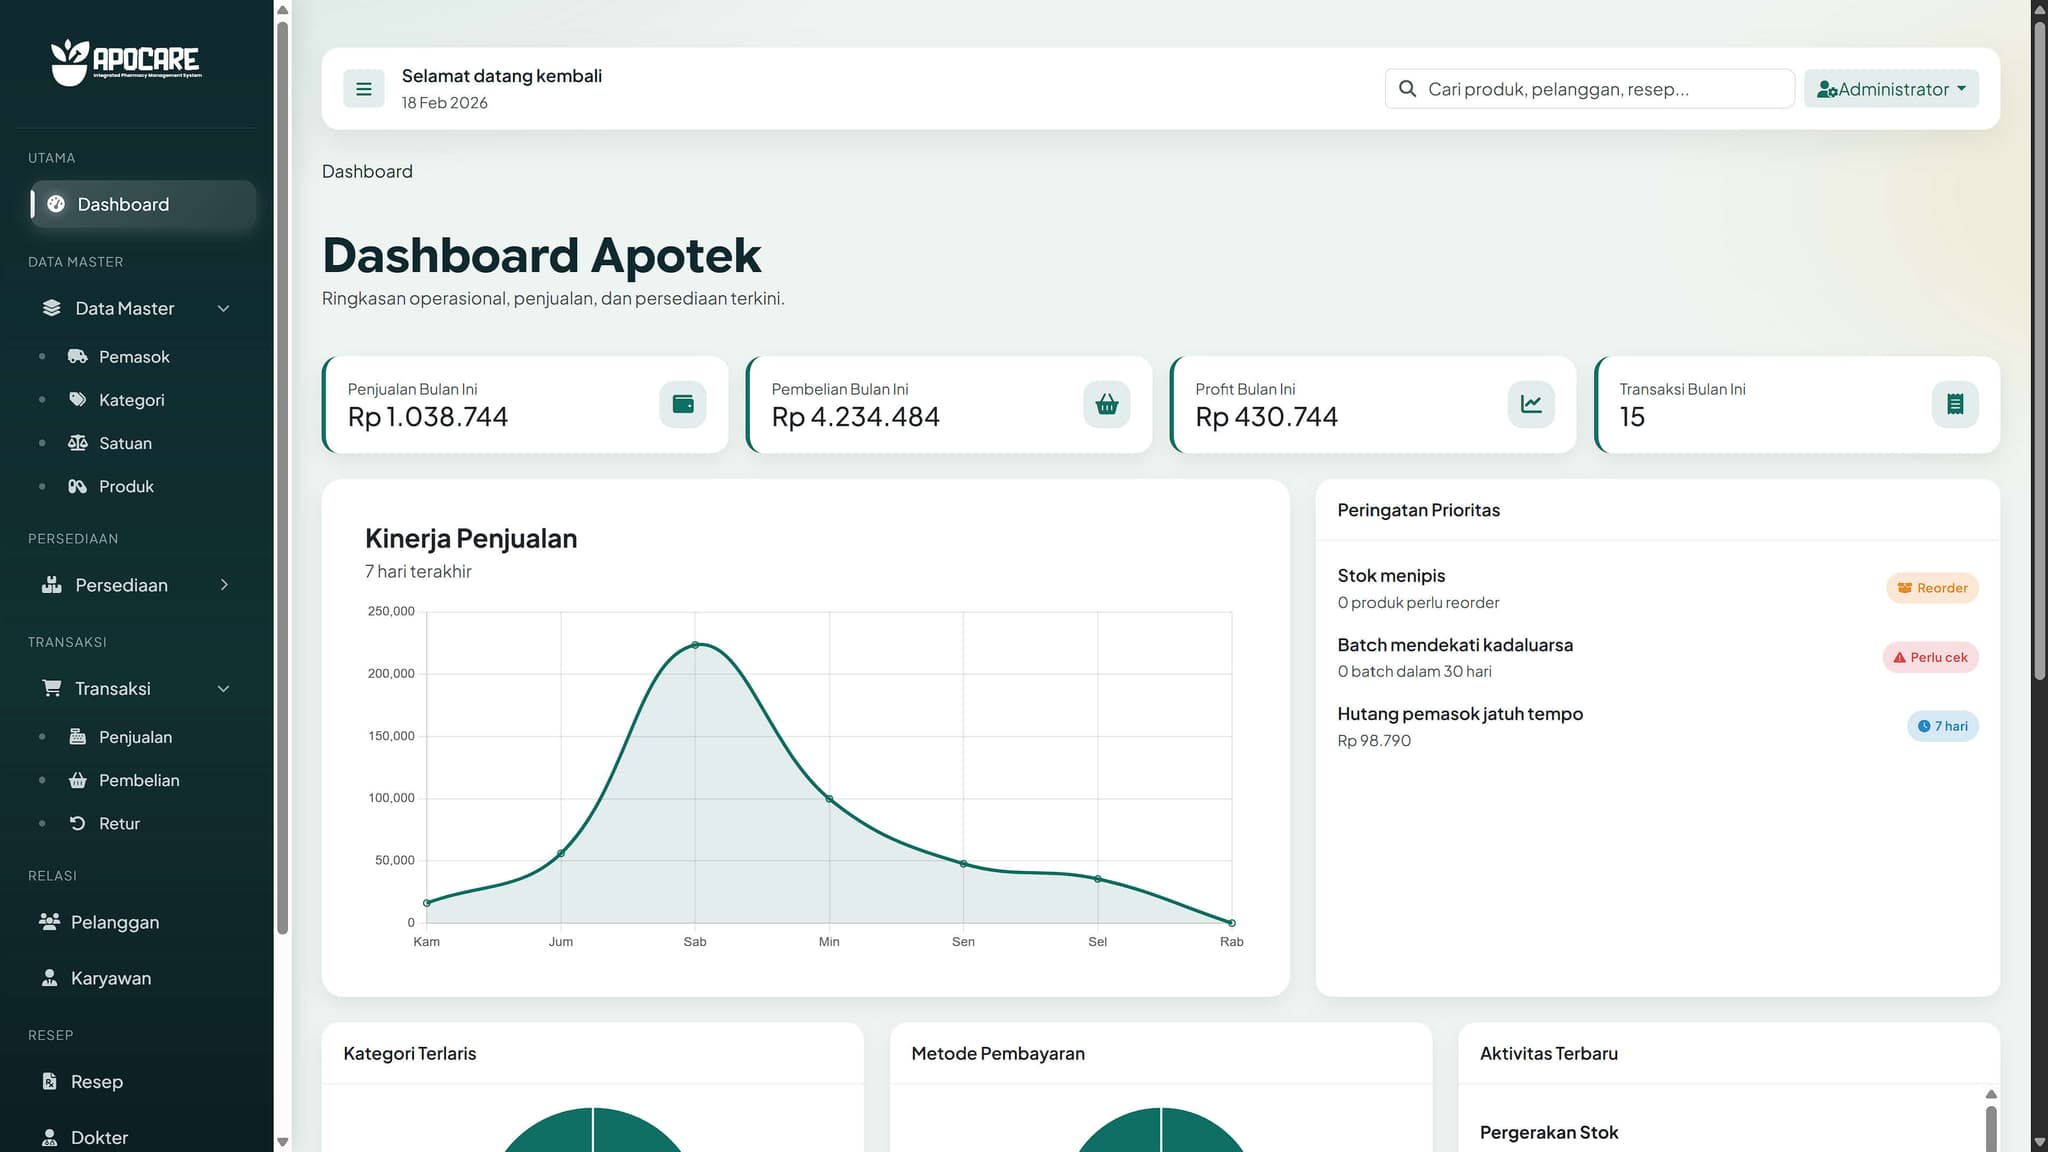Click the chart icon on Profit Bulan Ini card
The width and height of the screenshot is (2048, 1152).
click(x=1530, y=404)
